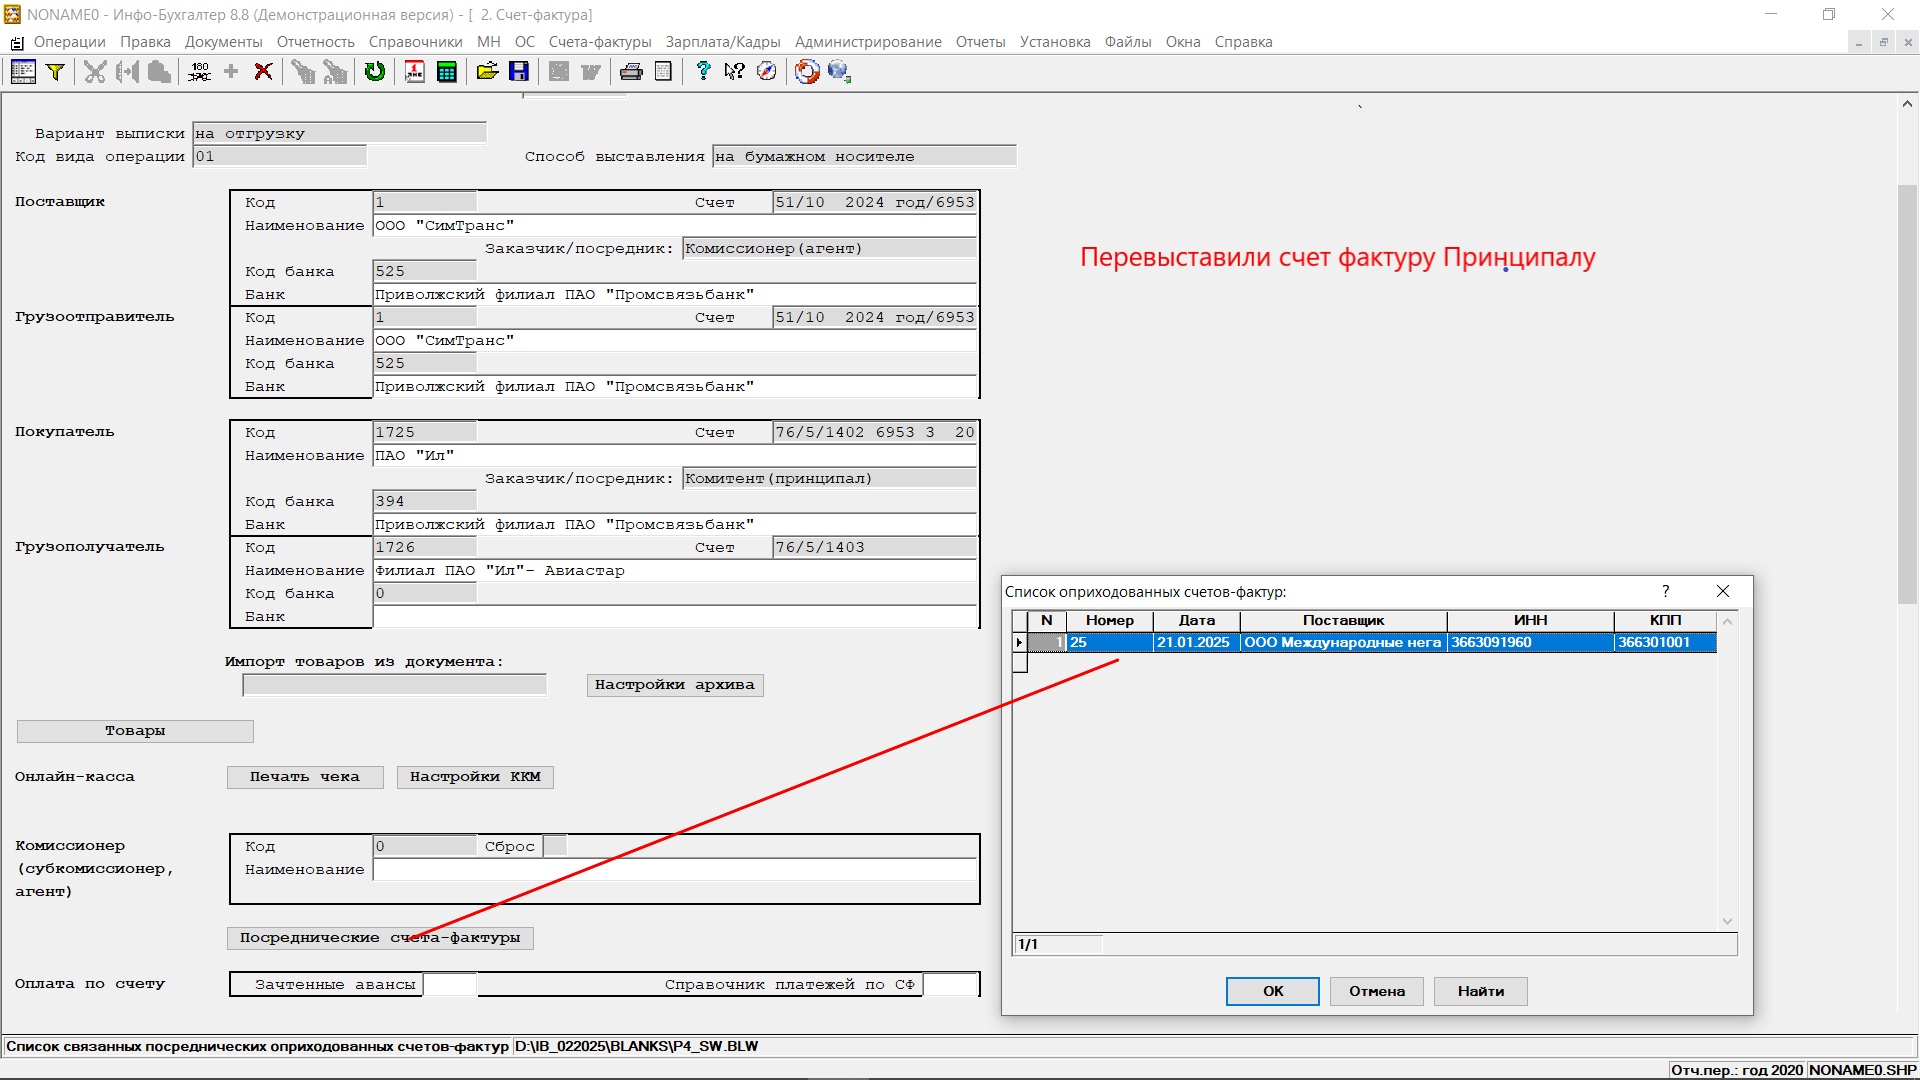Screen dimensions: 1920x1080
Task: Open the Справочники menu
Action: 415,42
